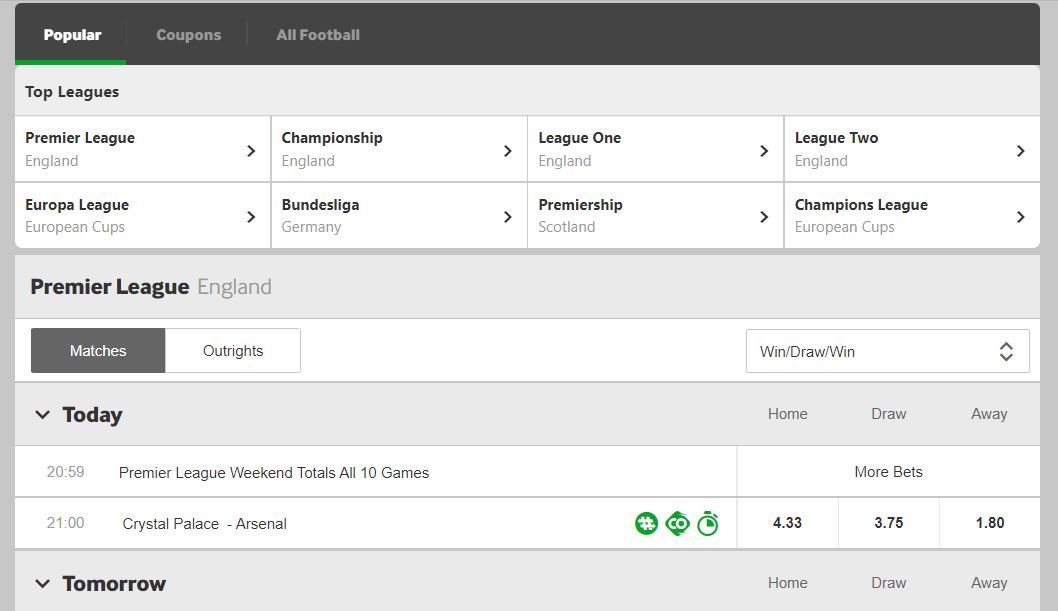
Task: Click the arrow on Championship tile
Action: (x=508, y=150)
